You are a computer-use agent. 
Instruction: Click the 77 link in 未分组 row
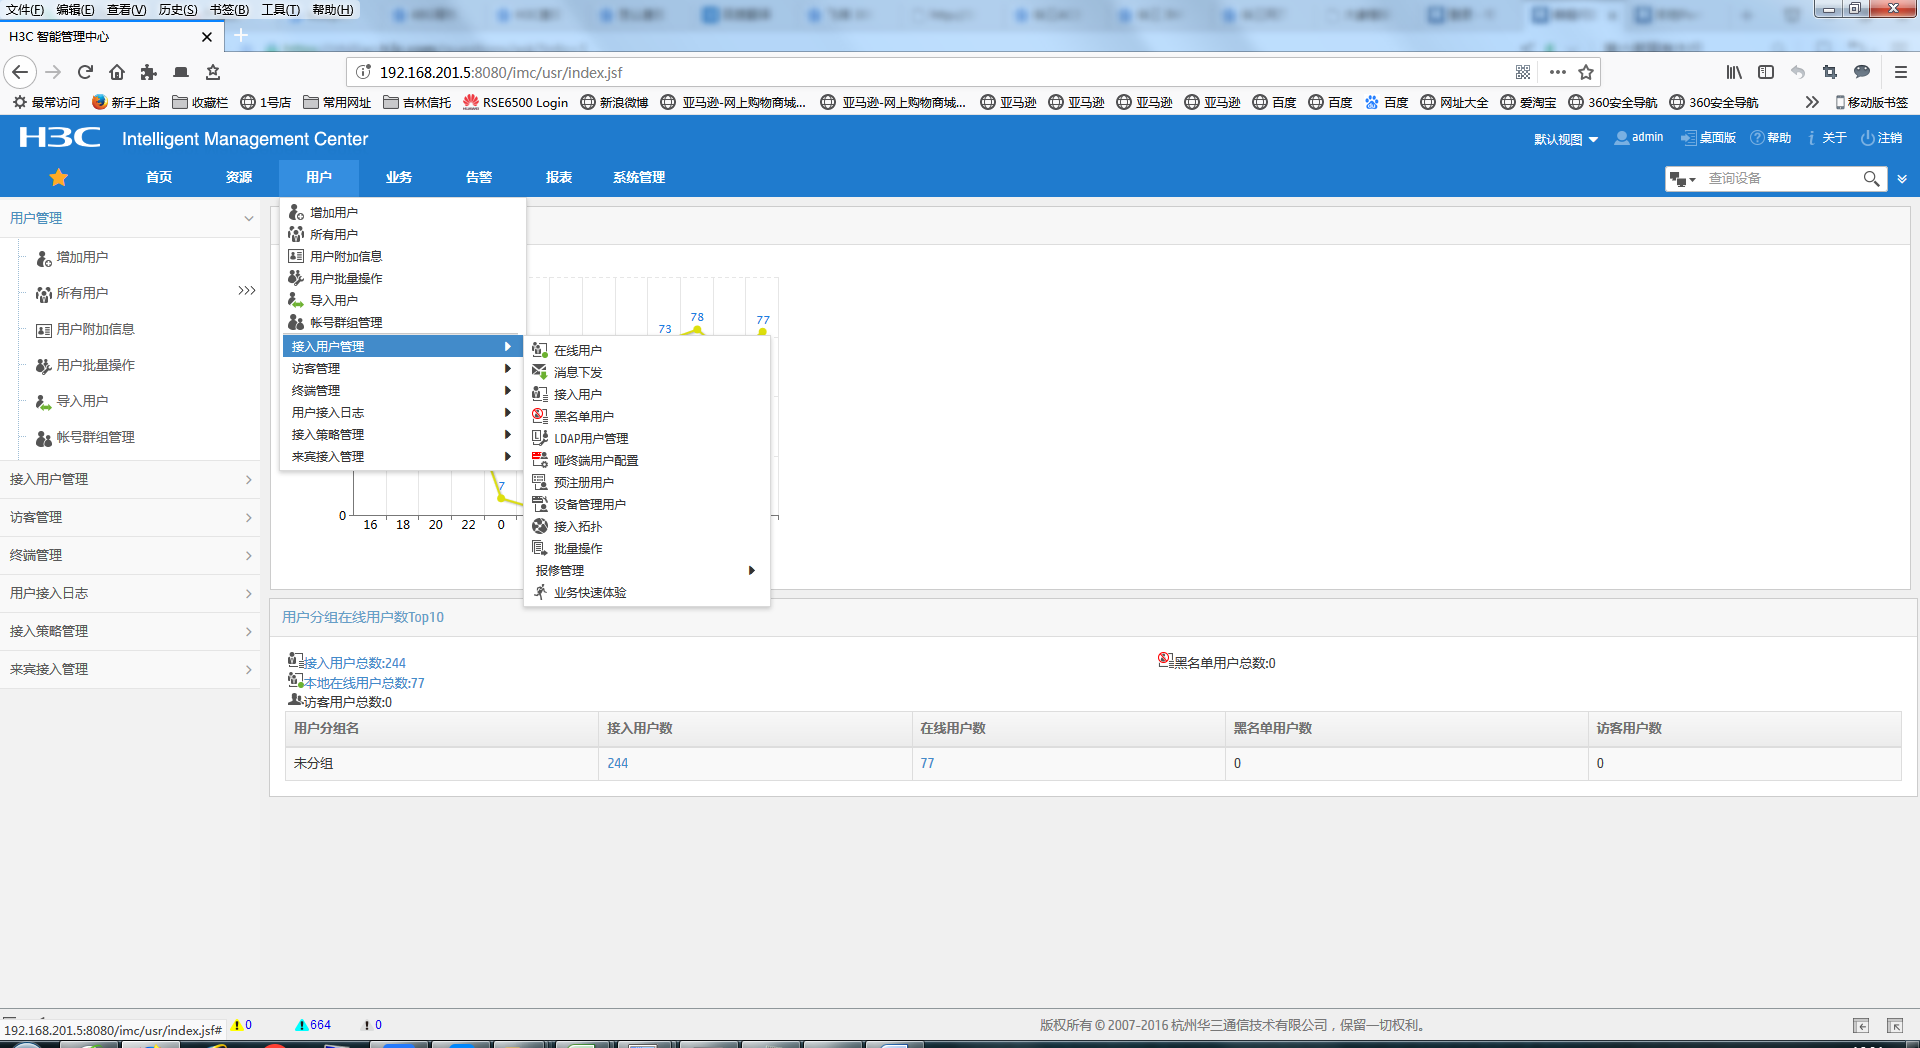tap(927, 763)
